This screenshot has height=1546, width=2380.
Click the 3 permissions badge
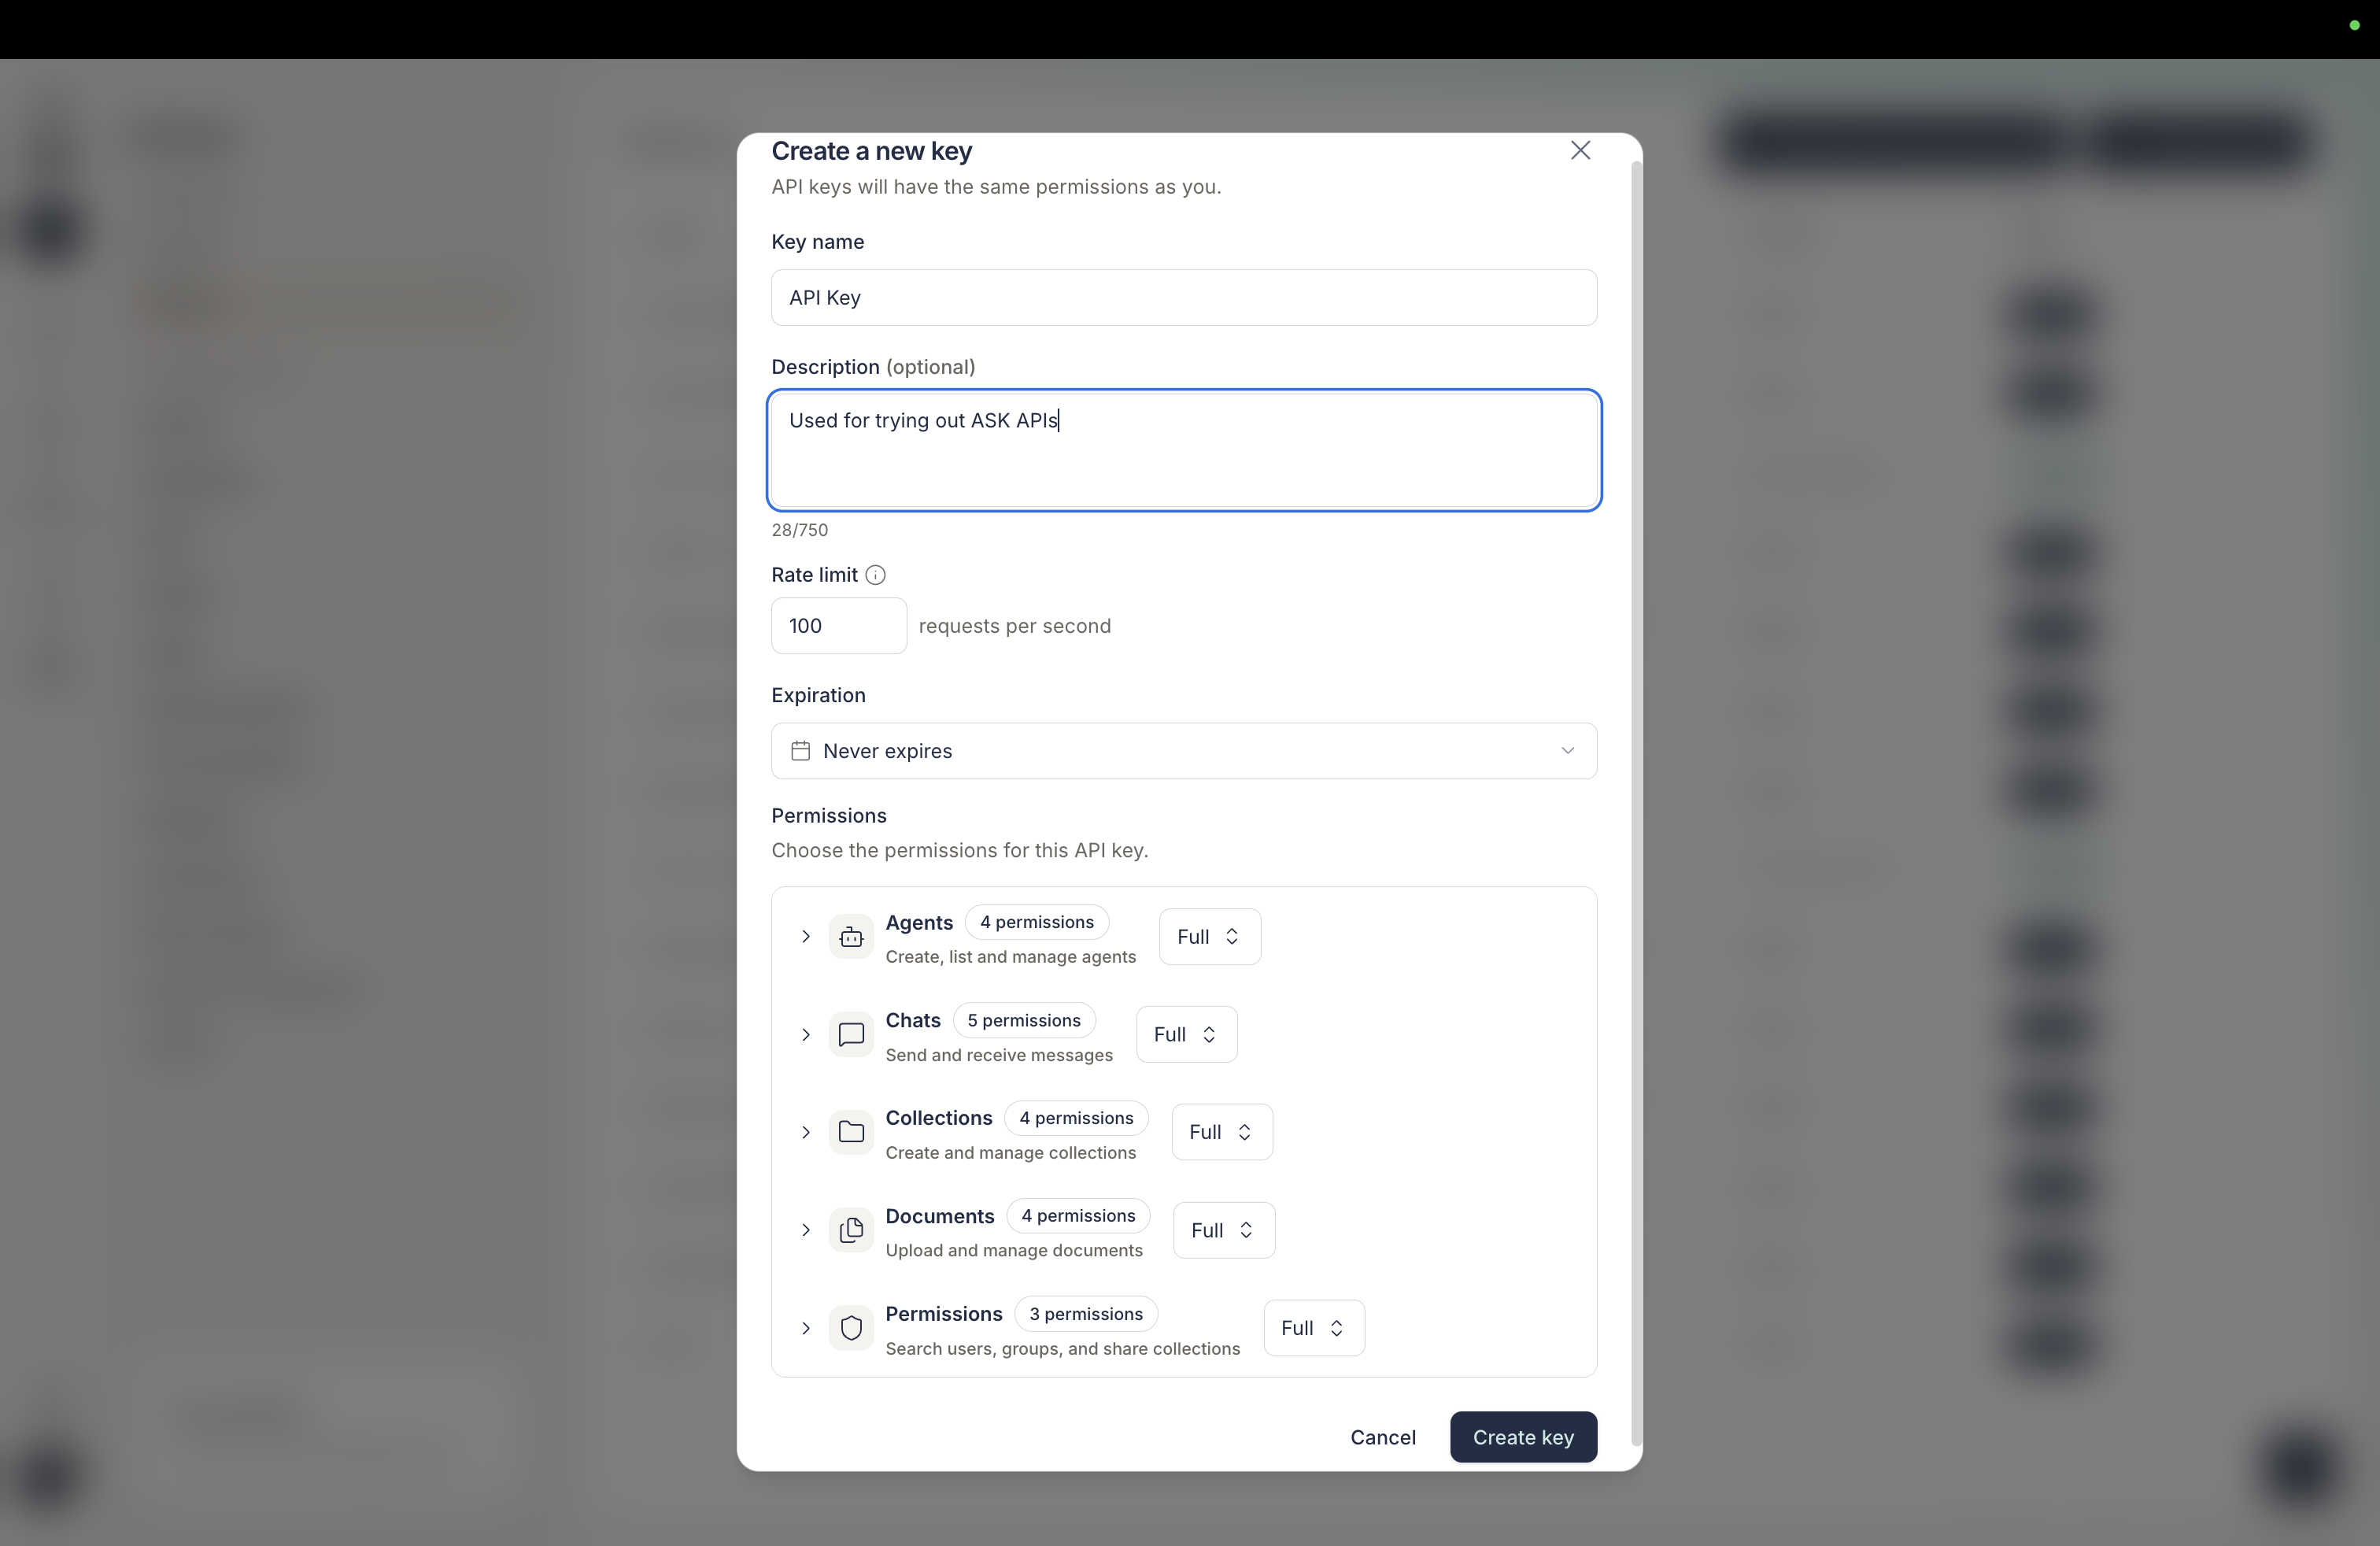1086,1314
